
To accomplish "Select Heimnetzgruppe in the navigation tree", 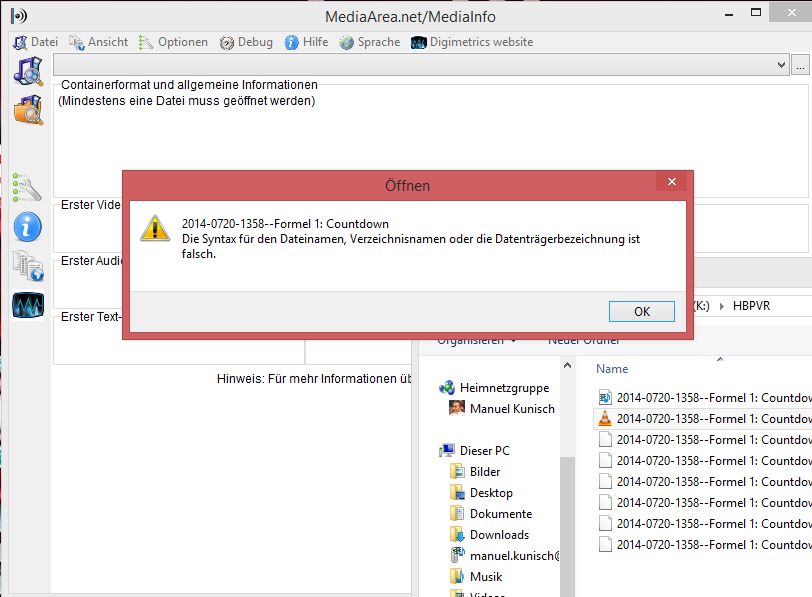I will point(504,388).
